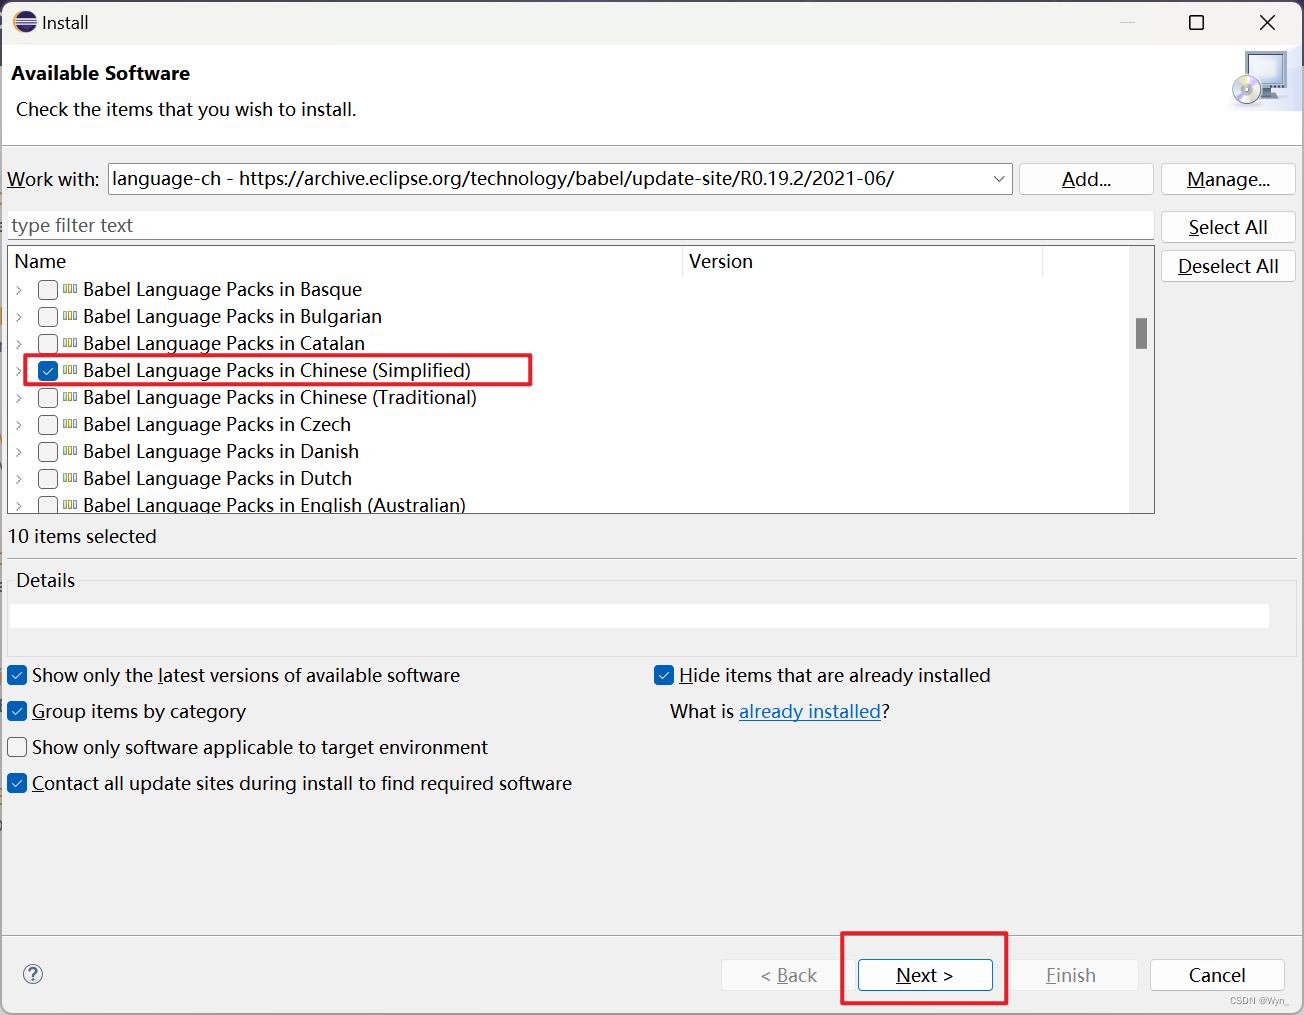The height and width of the screenshot is (1015, 1304).
Task: Uncheck the Chinese (Simplified) language pack
Action: [x=48, y=371]
